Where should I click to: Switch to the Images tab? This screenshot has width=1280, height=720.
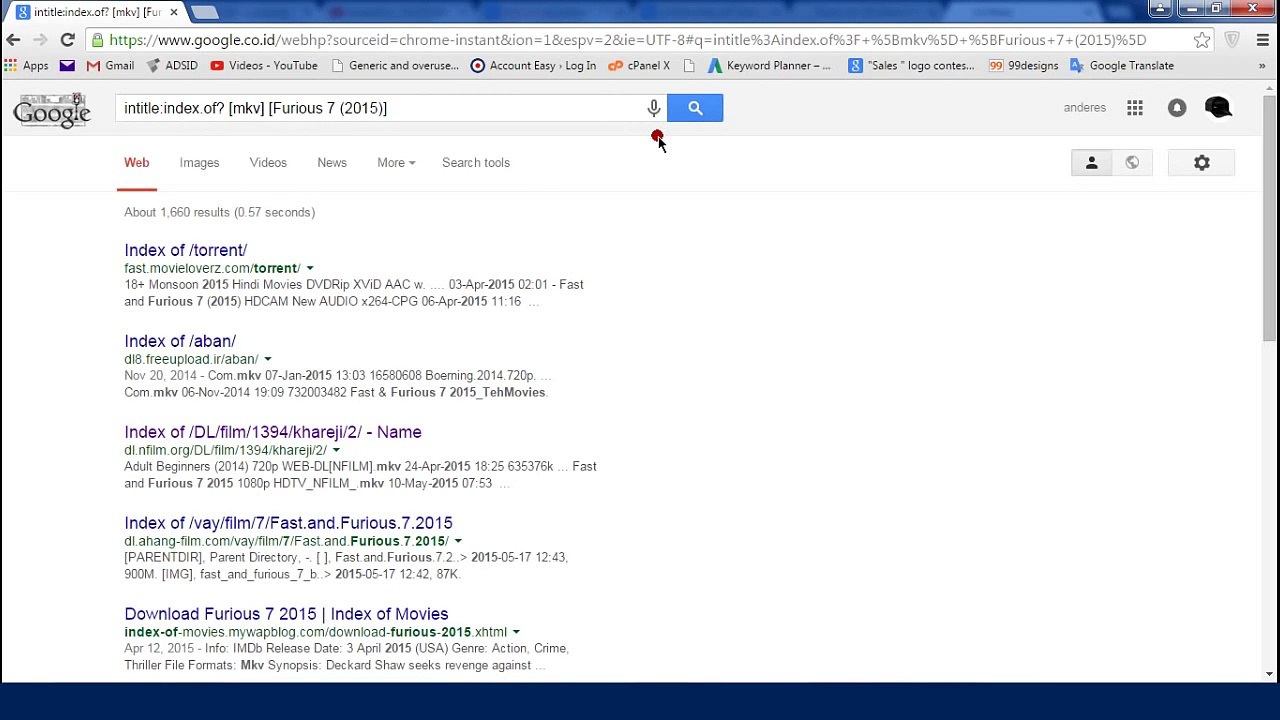tap(199, 163)
